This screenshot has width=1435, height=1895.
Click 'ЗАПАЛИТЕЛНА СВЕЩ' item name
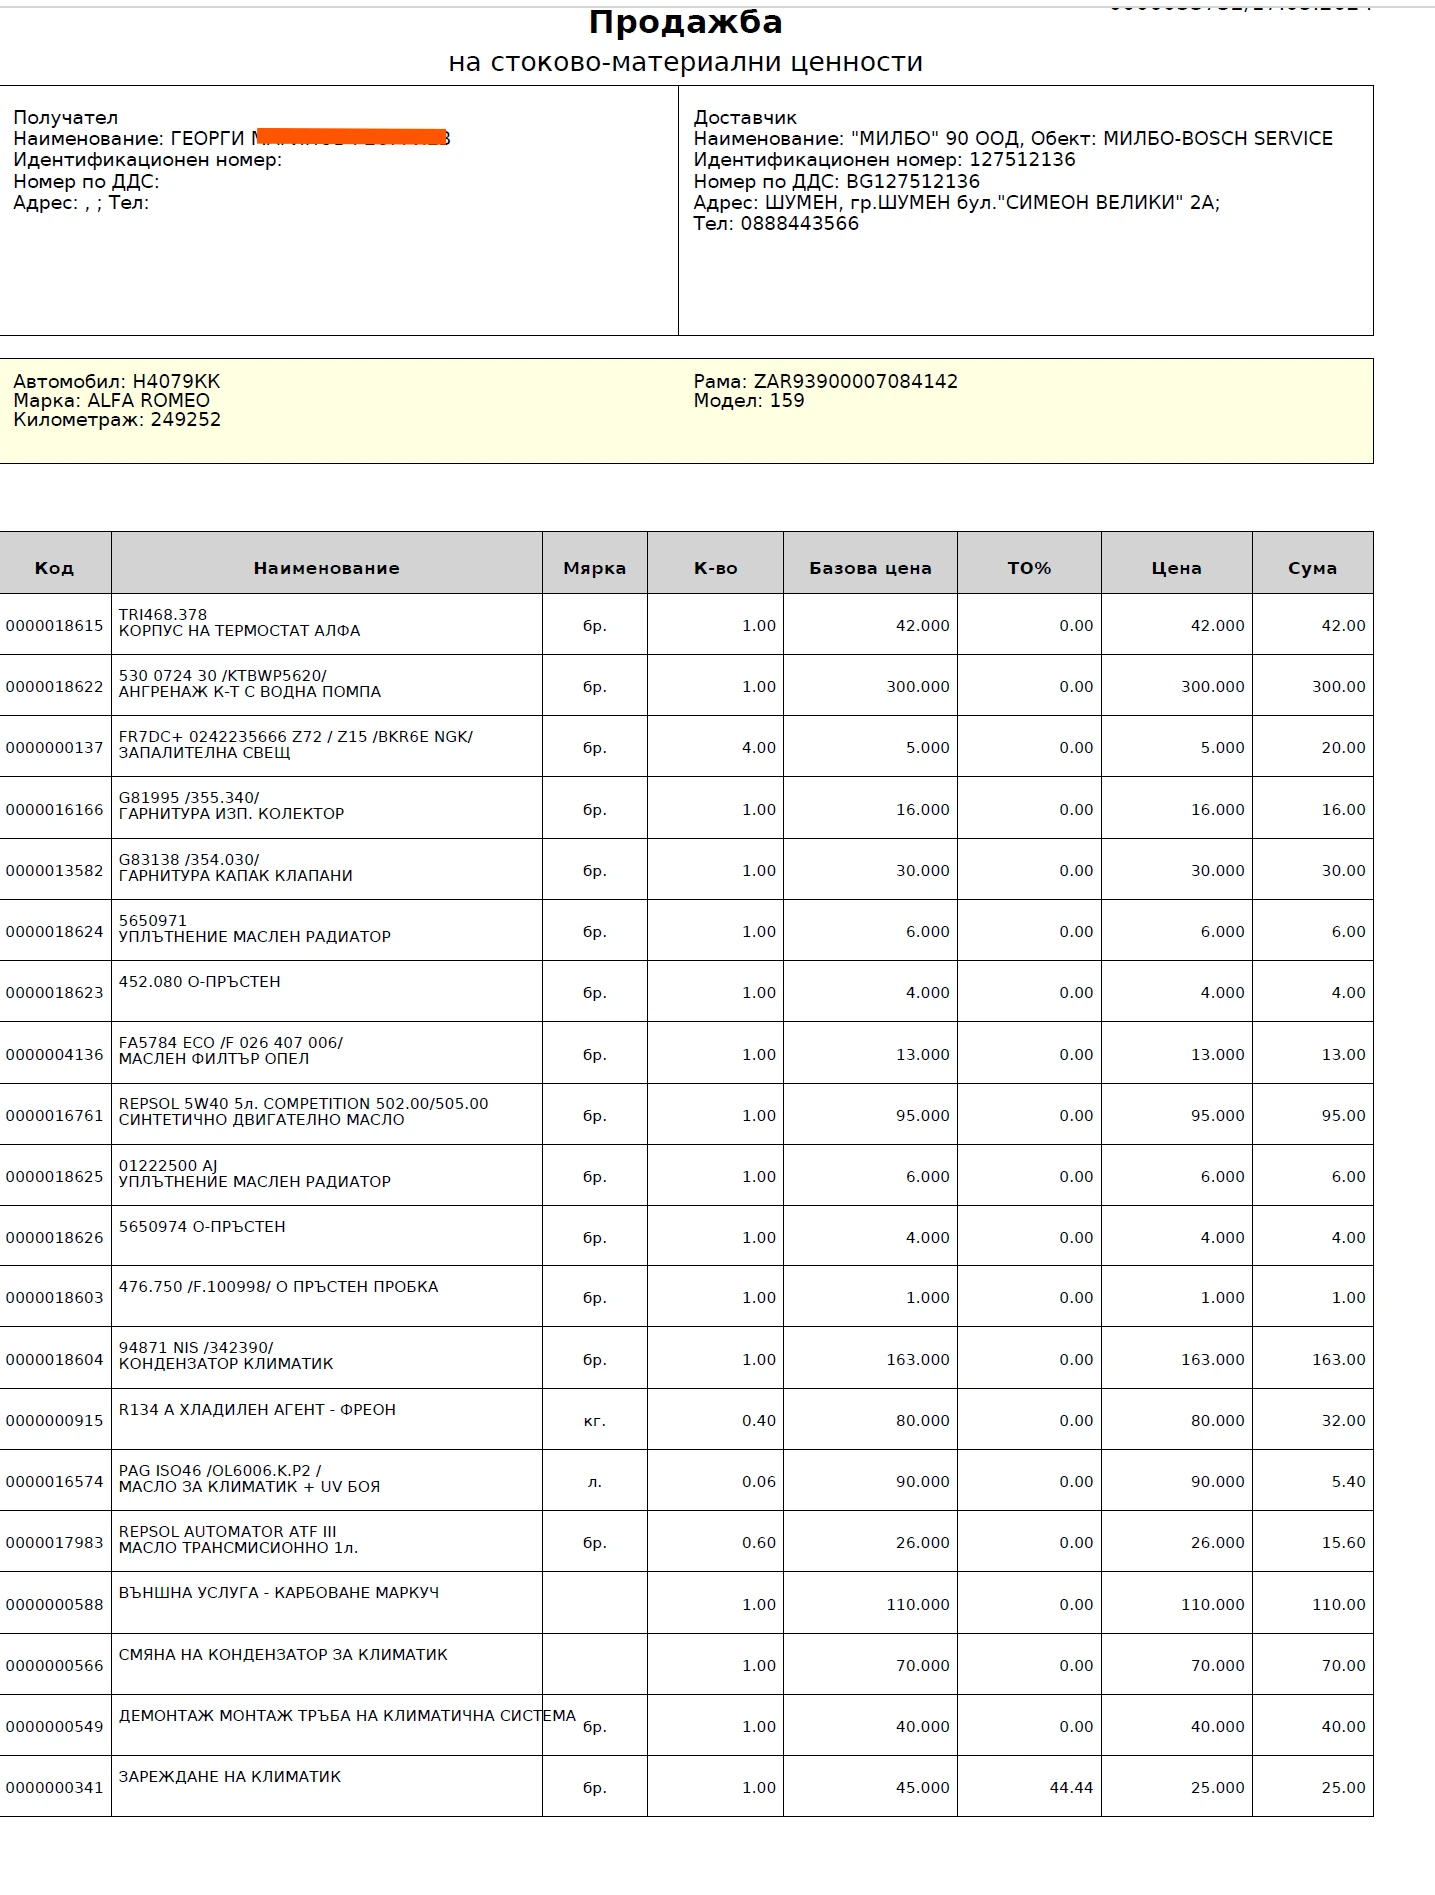point(204,753)
